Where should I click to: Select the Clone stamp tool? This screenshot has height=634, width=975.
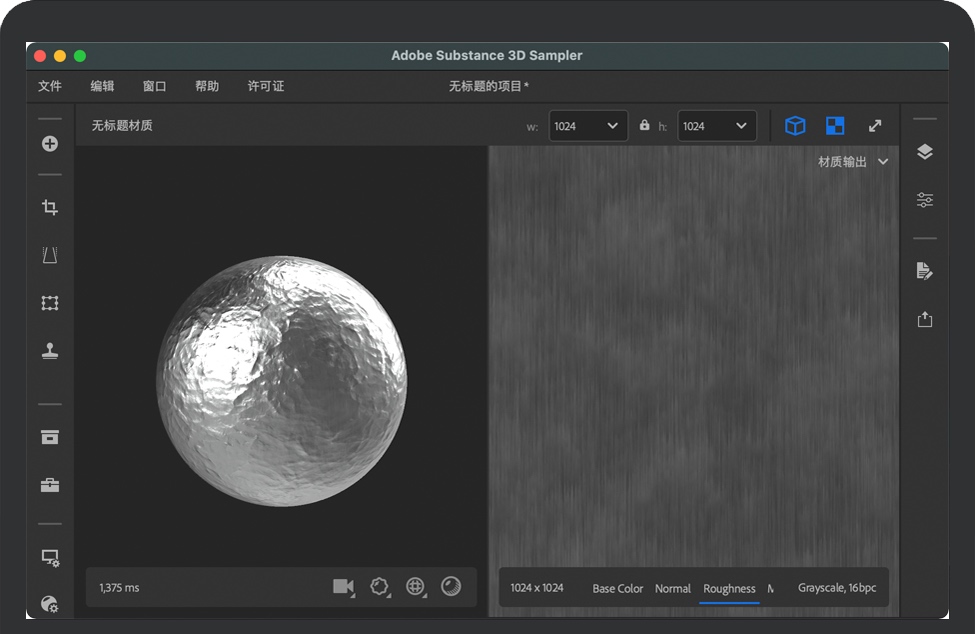click(x=50, y=351)
